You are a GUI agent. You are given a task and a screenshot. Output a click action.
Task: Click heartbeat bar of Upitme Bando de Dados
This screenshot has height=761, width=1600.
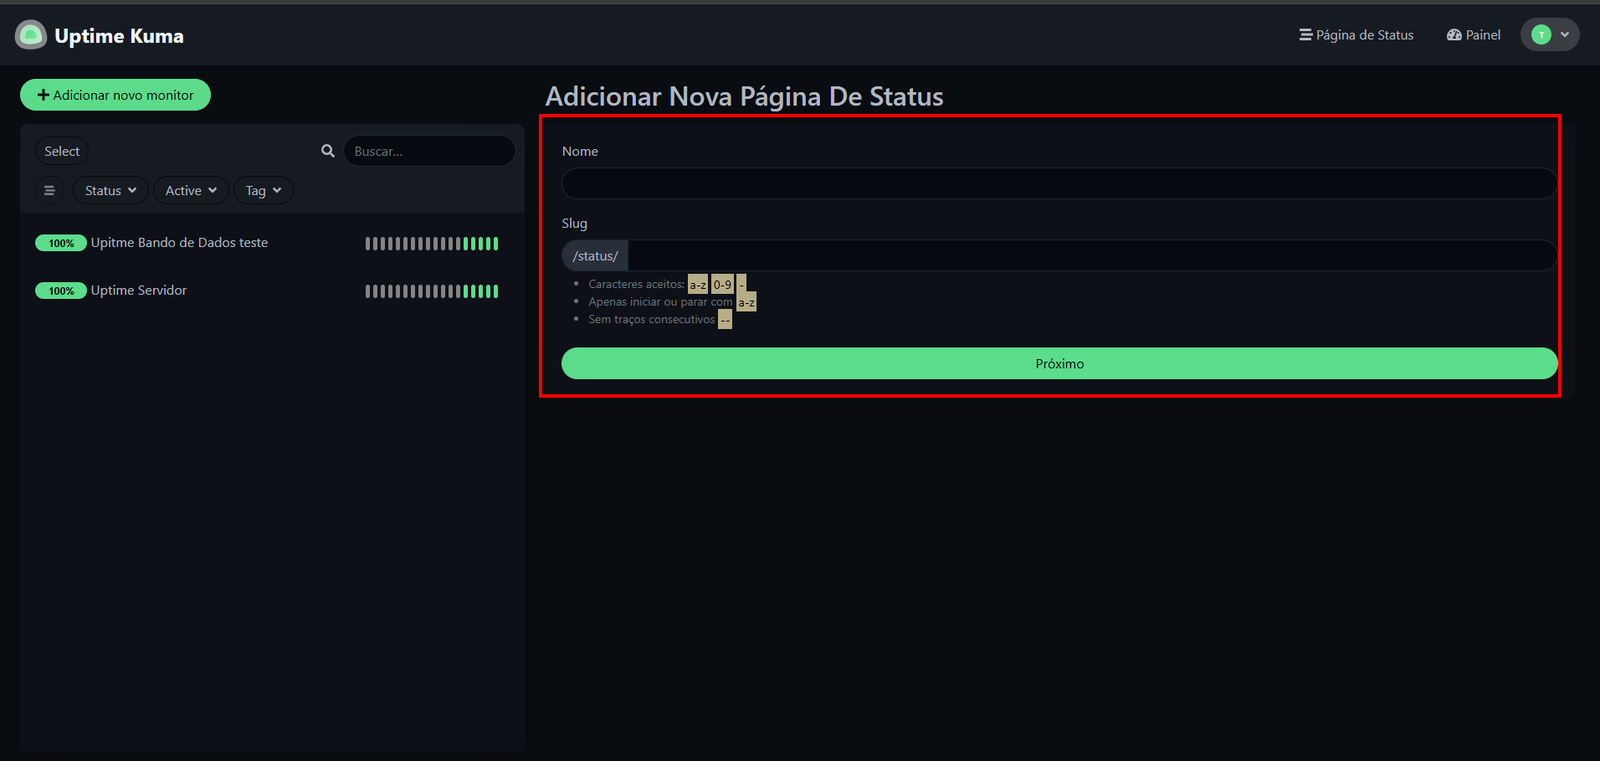click(x=431, y=243)
